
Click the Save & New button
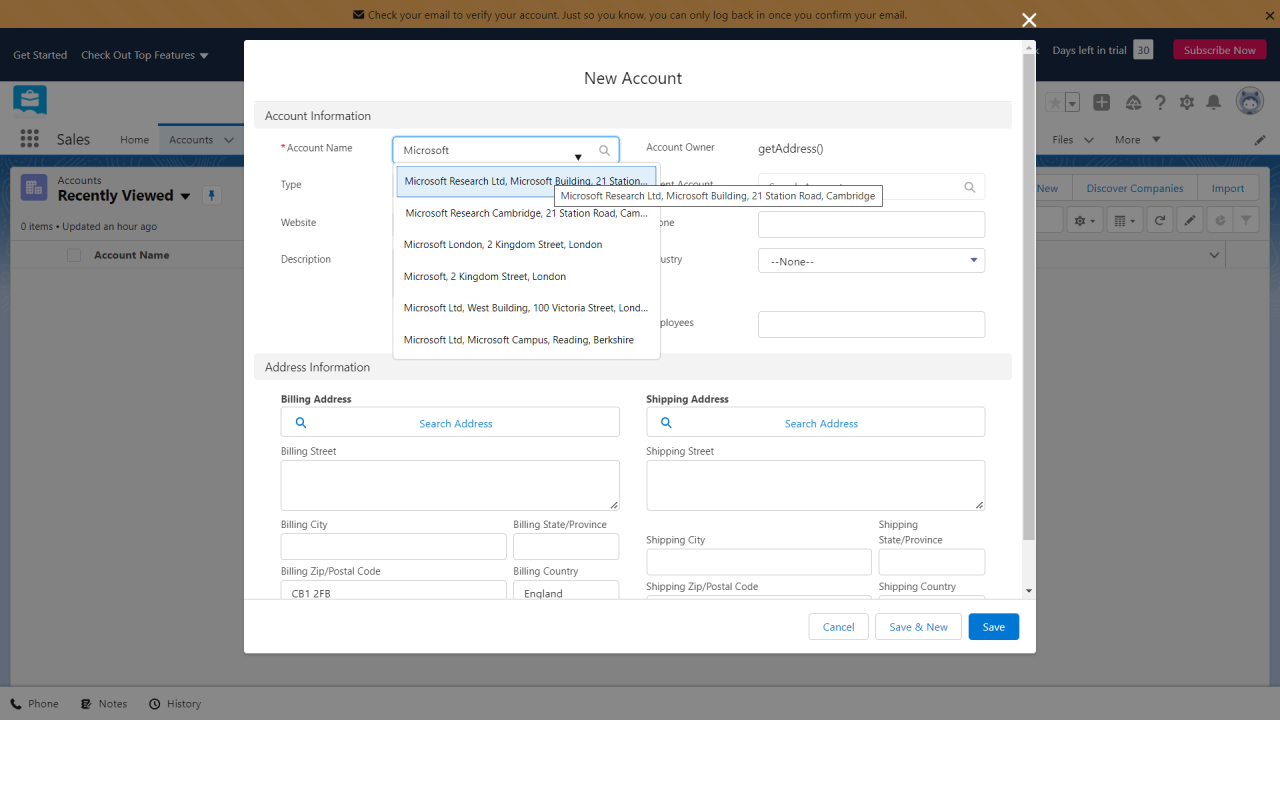tap(918, 627)
